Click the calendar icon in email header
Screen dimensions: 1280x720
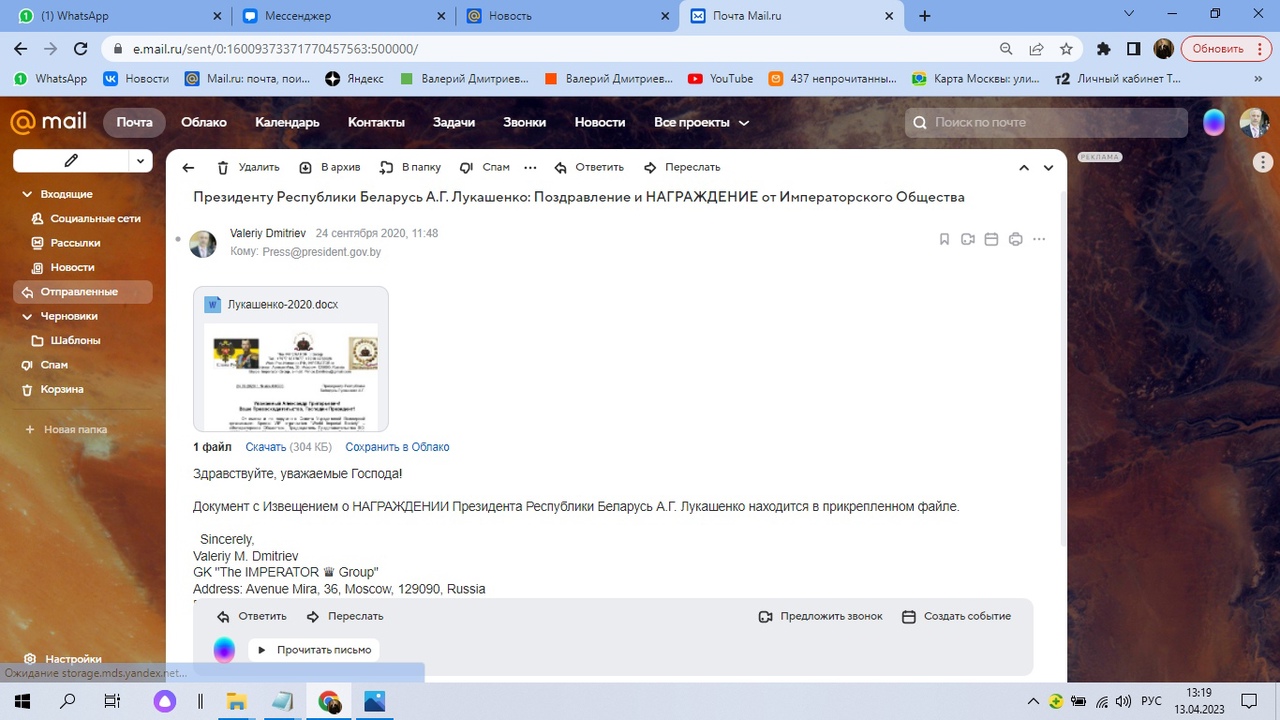(x=992, y=239)
